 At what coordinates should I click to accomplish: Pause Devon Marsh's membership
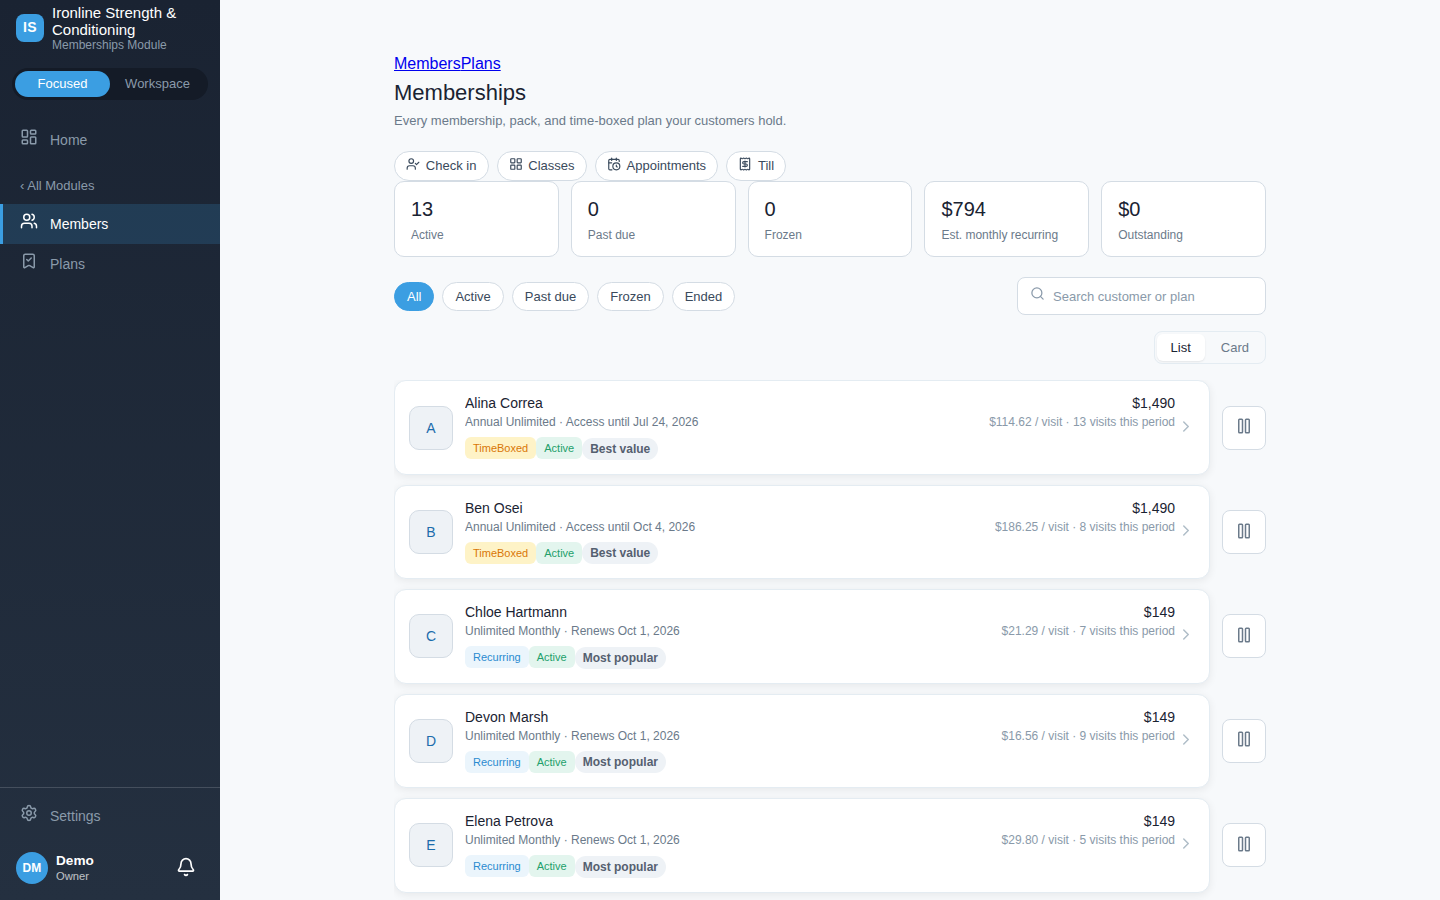coord(1244,741)
